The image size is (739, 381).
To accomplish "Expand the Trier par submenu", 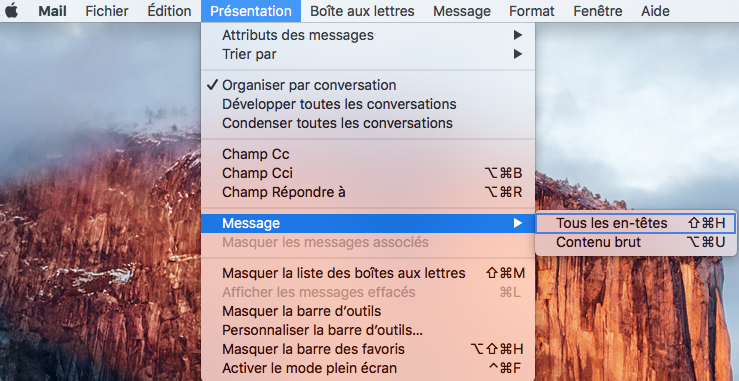I will pyautogui.click(x=368, y=54).
